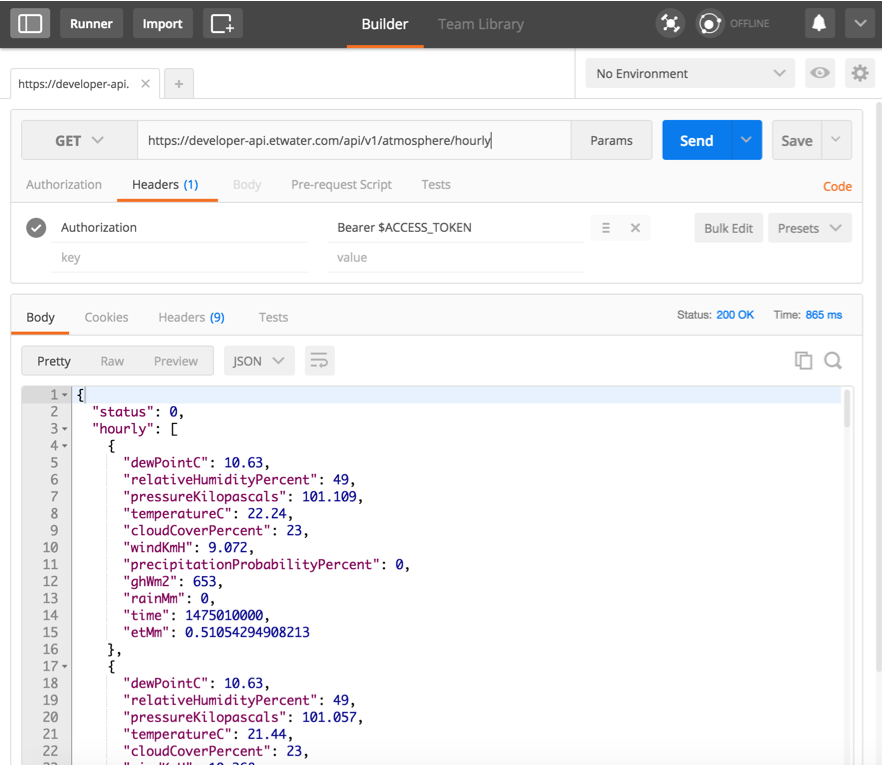Screen dimensions: 883x765
Task: Click the 865 ms time value
Action: 823,315
